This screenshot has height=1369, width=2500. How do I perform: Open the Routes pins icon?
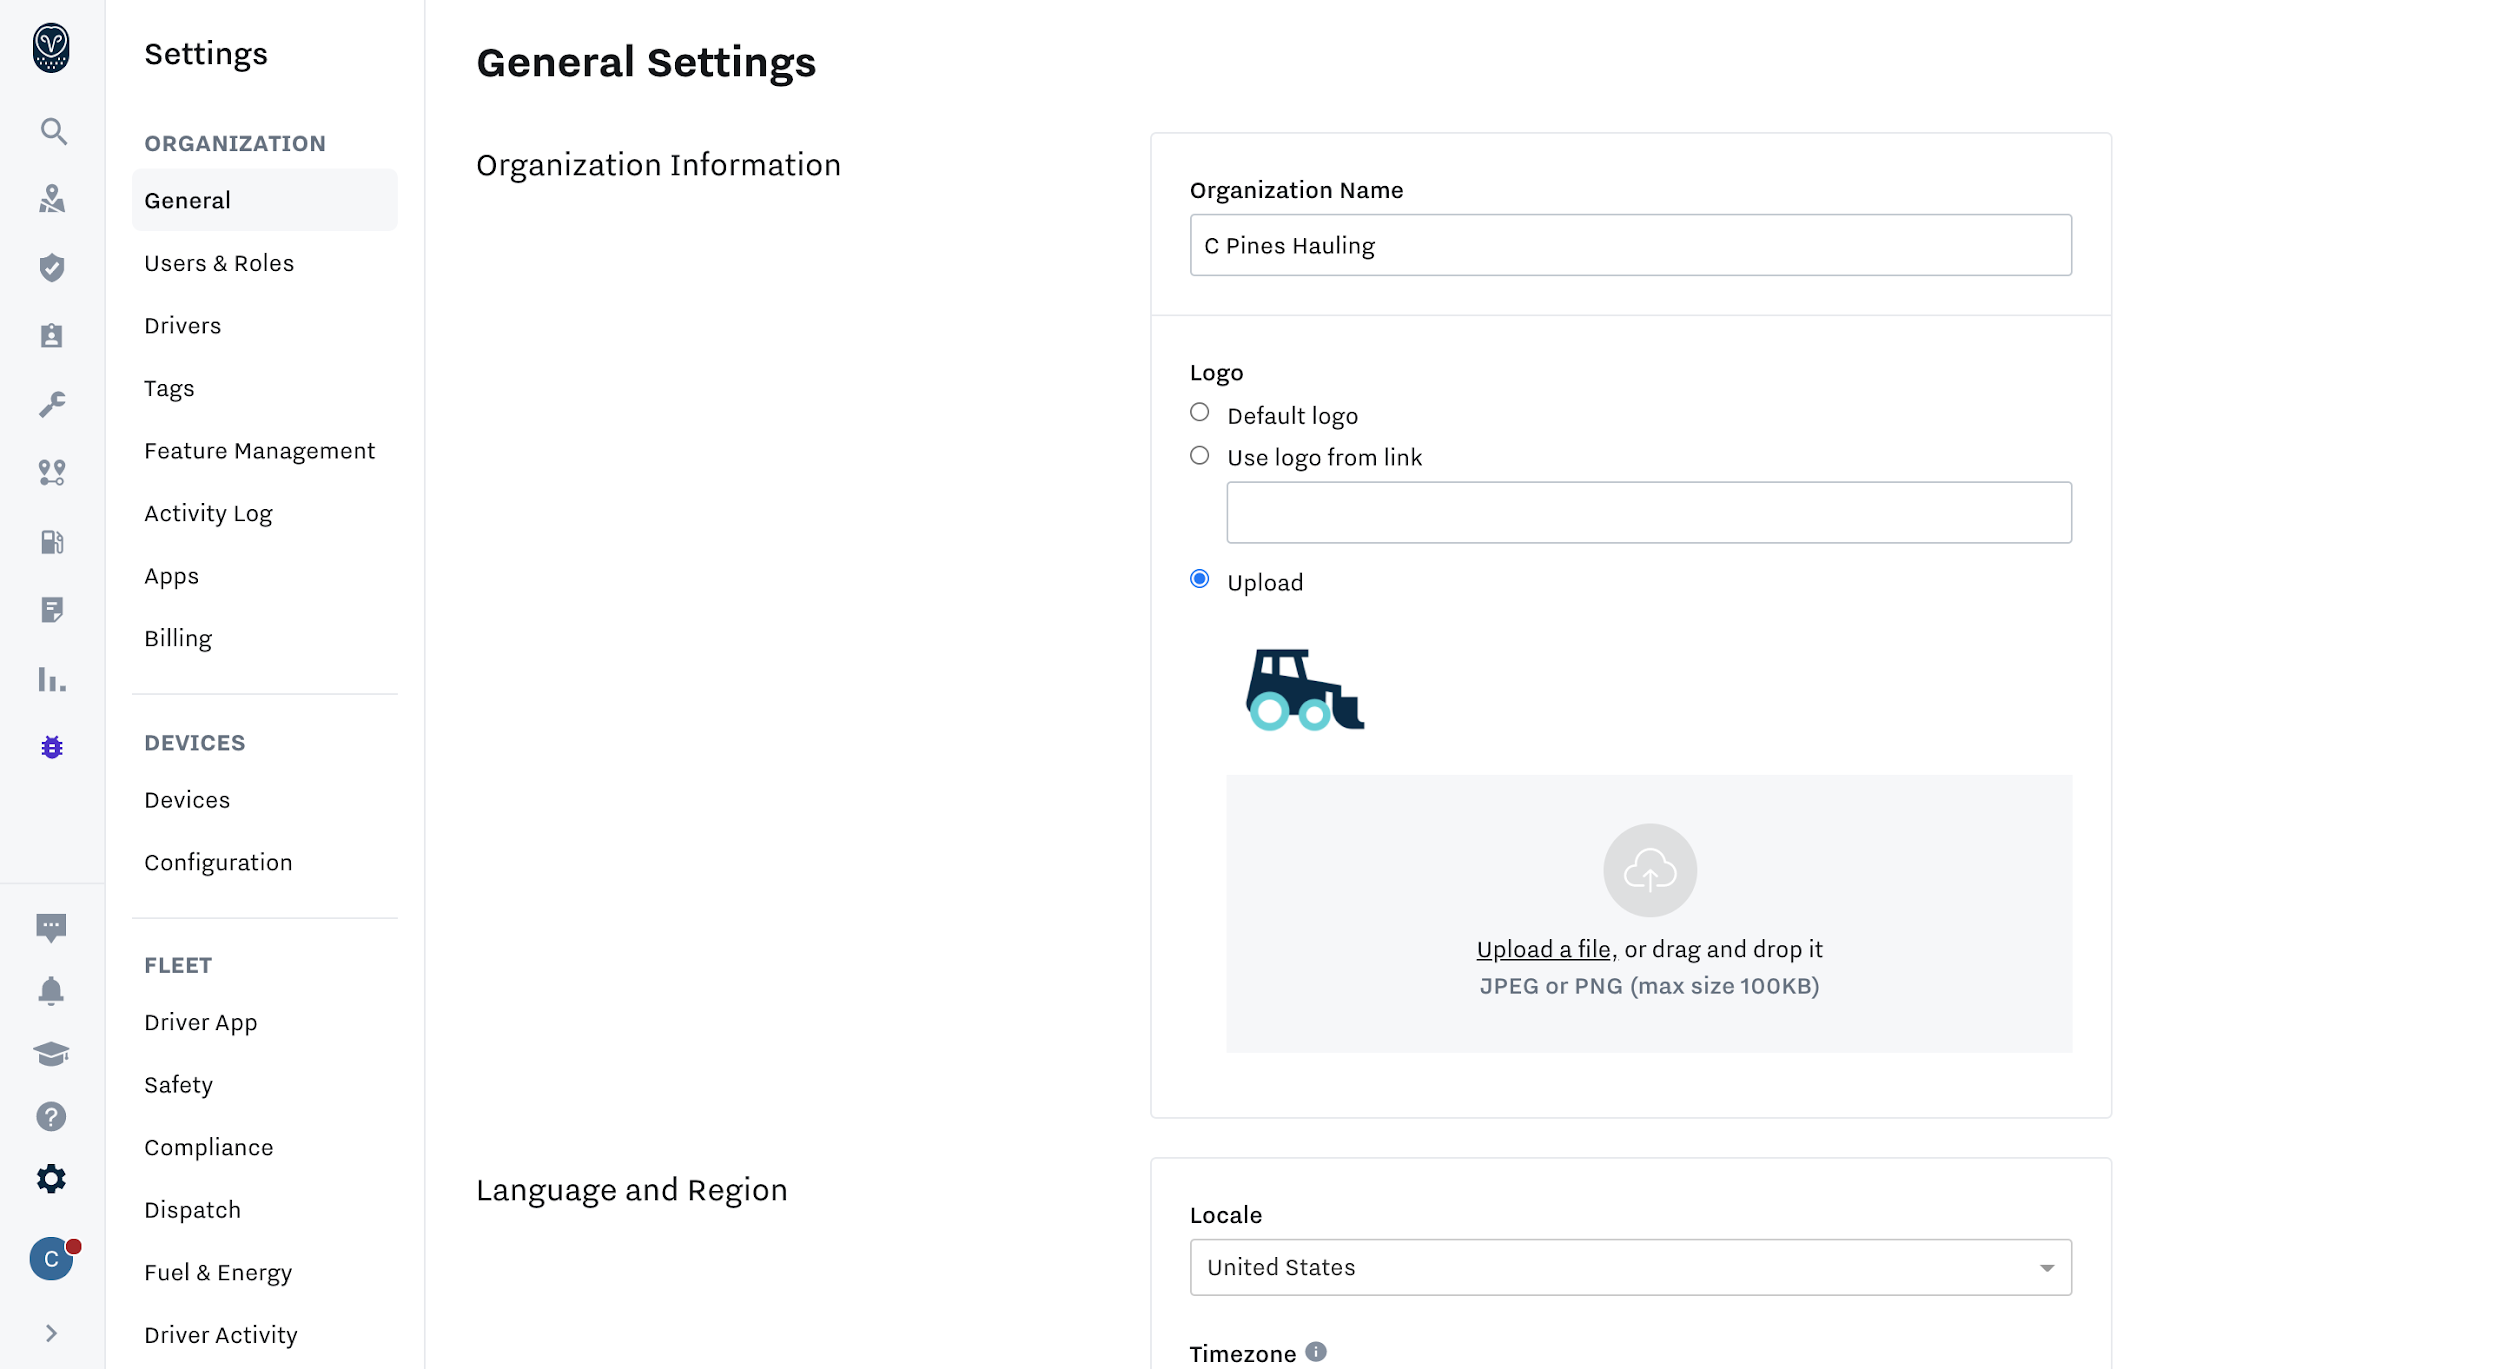(x=52, y=472)
